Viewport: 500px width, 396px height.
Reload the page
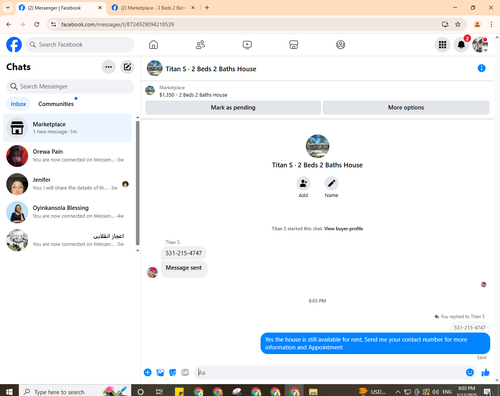[x=37, y=24]
